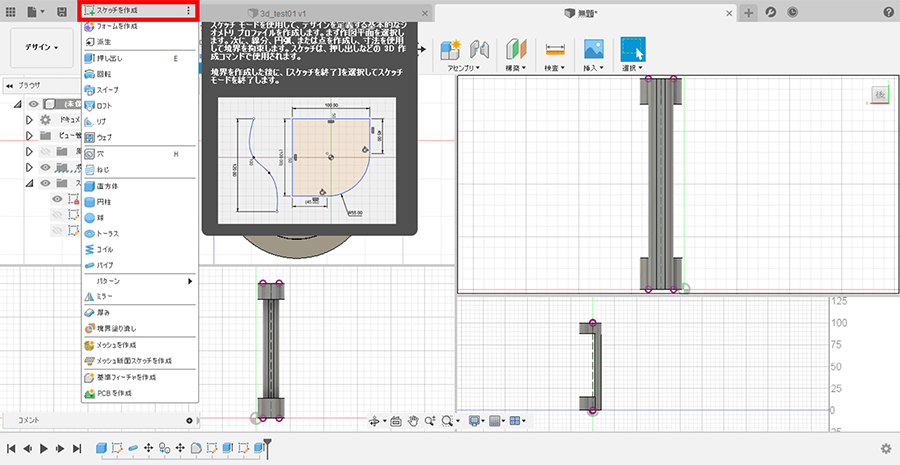Click the insert image icon

pos(593,49)
